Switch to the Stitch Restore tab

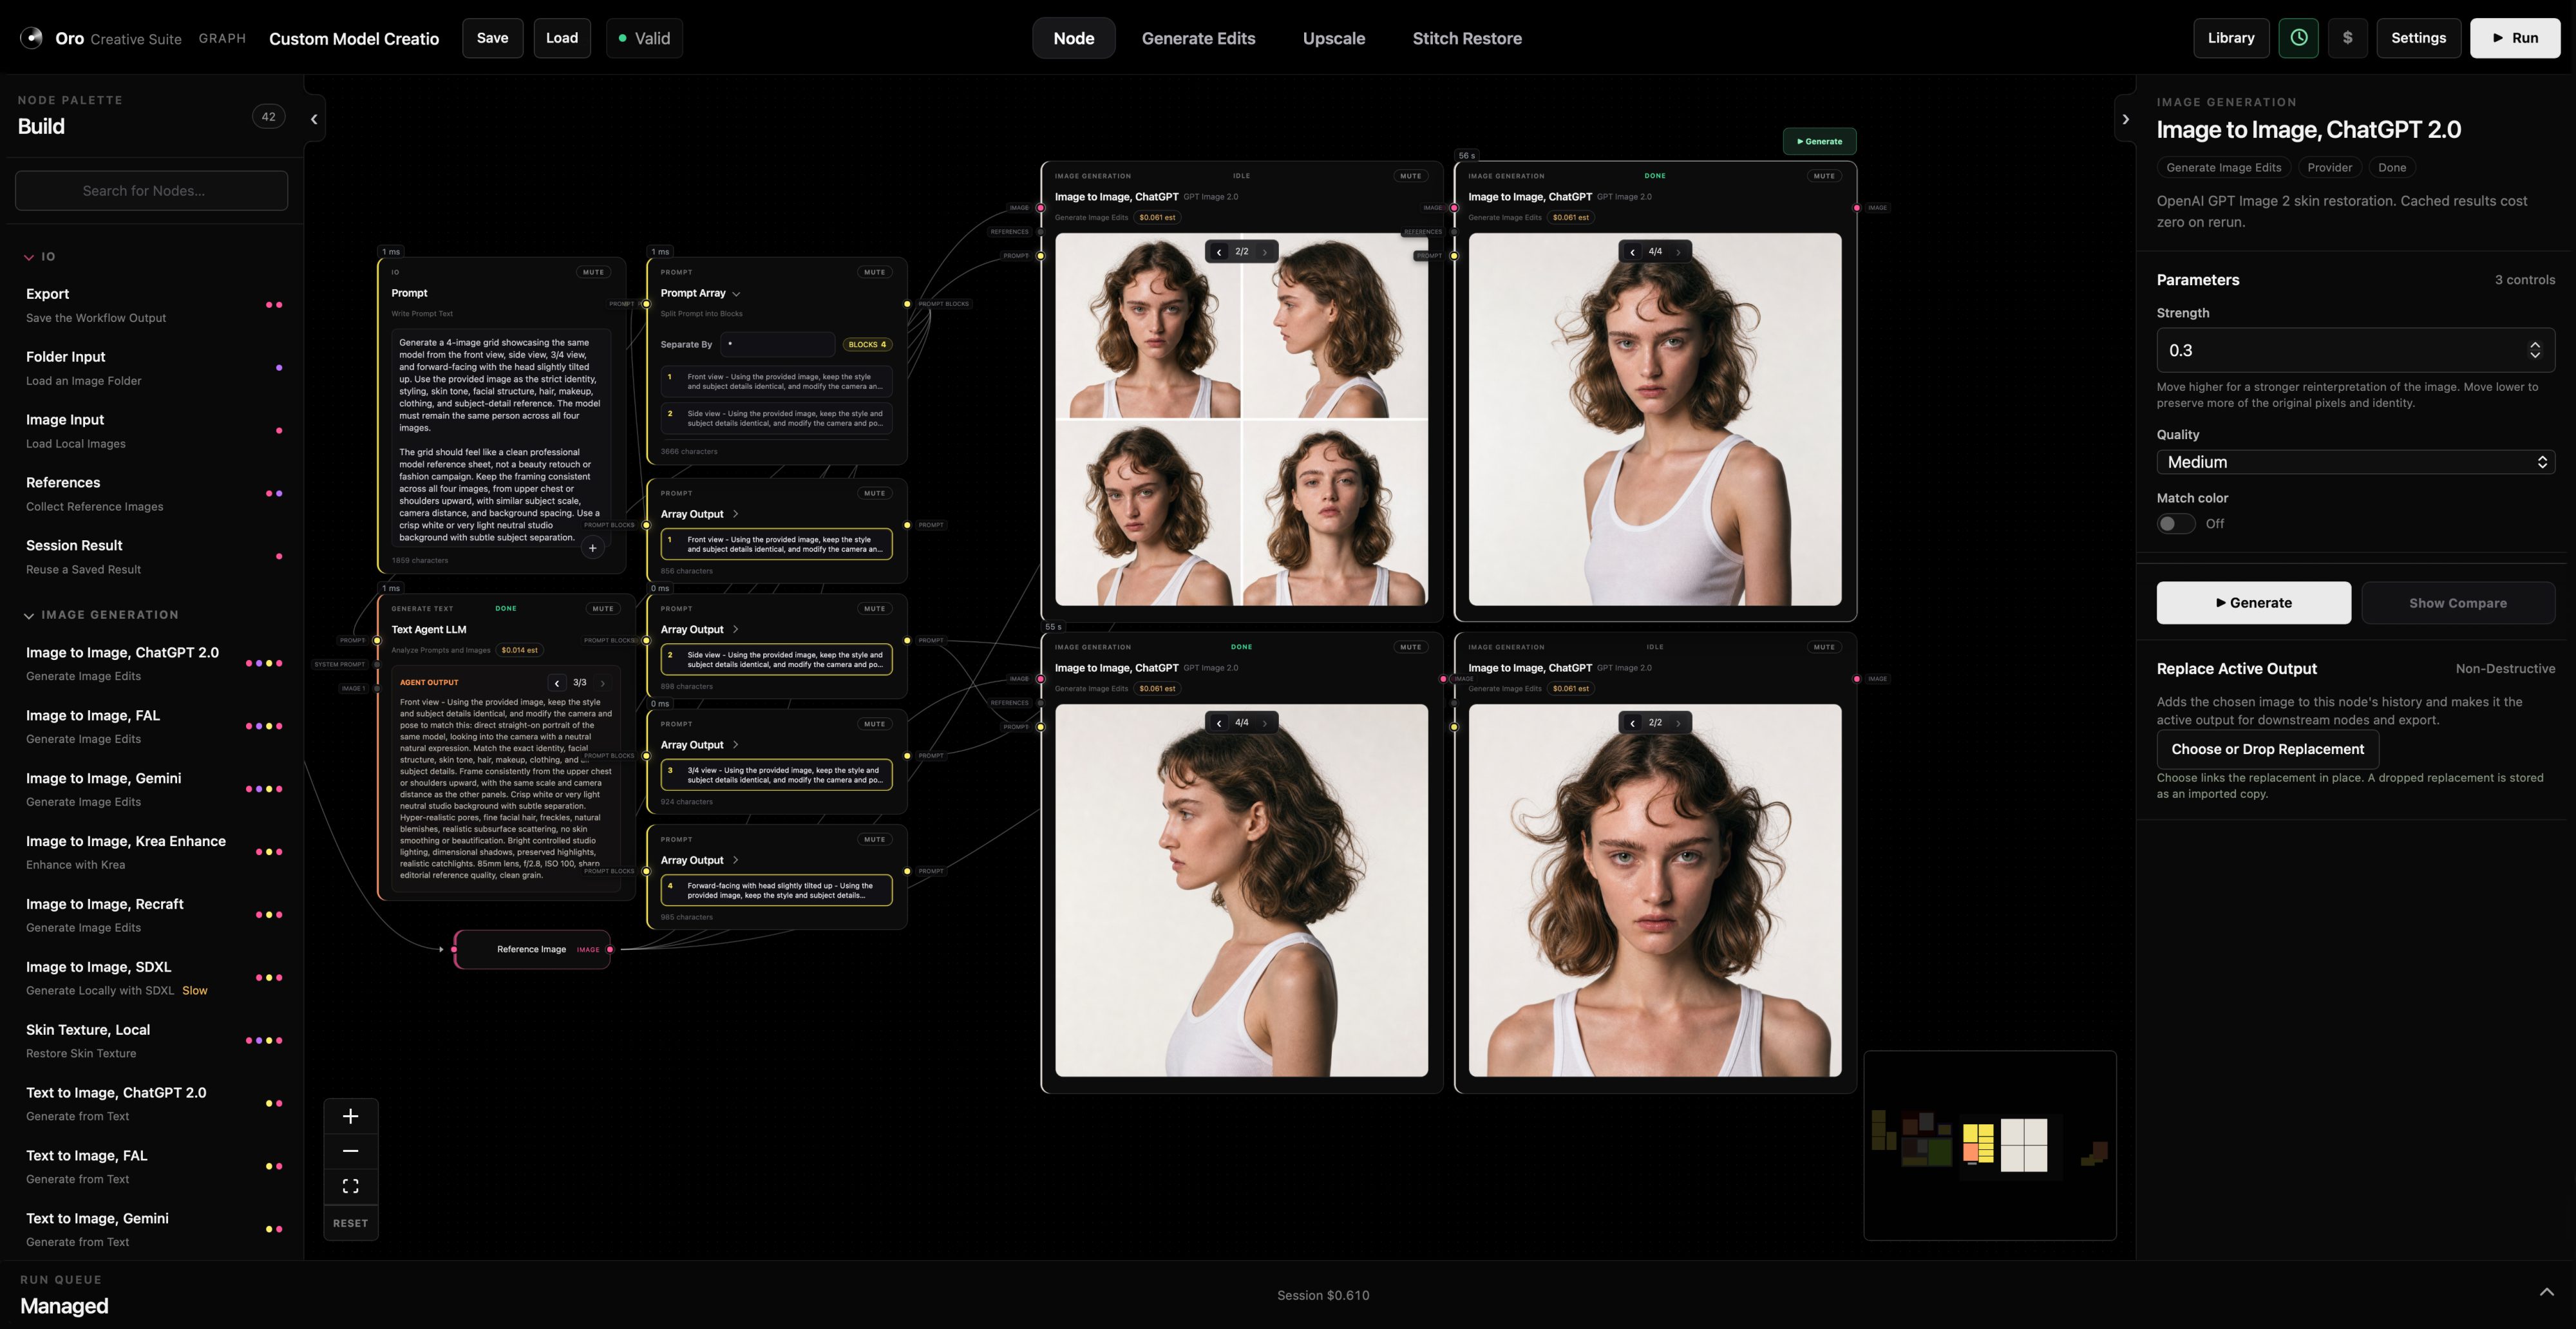pyautogui.click(x=1467, y=38)
